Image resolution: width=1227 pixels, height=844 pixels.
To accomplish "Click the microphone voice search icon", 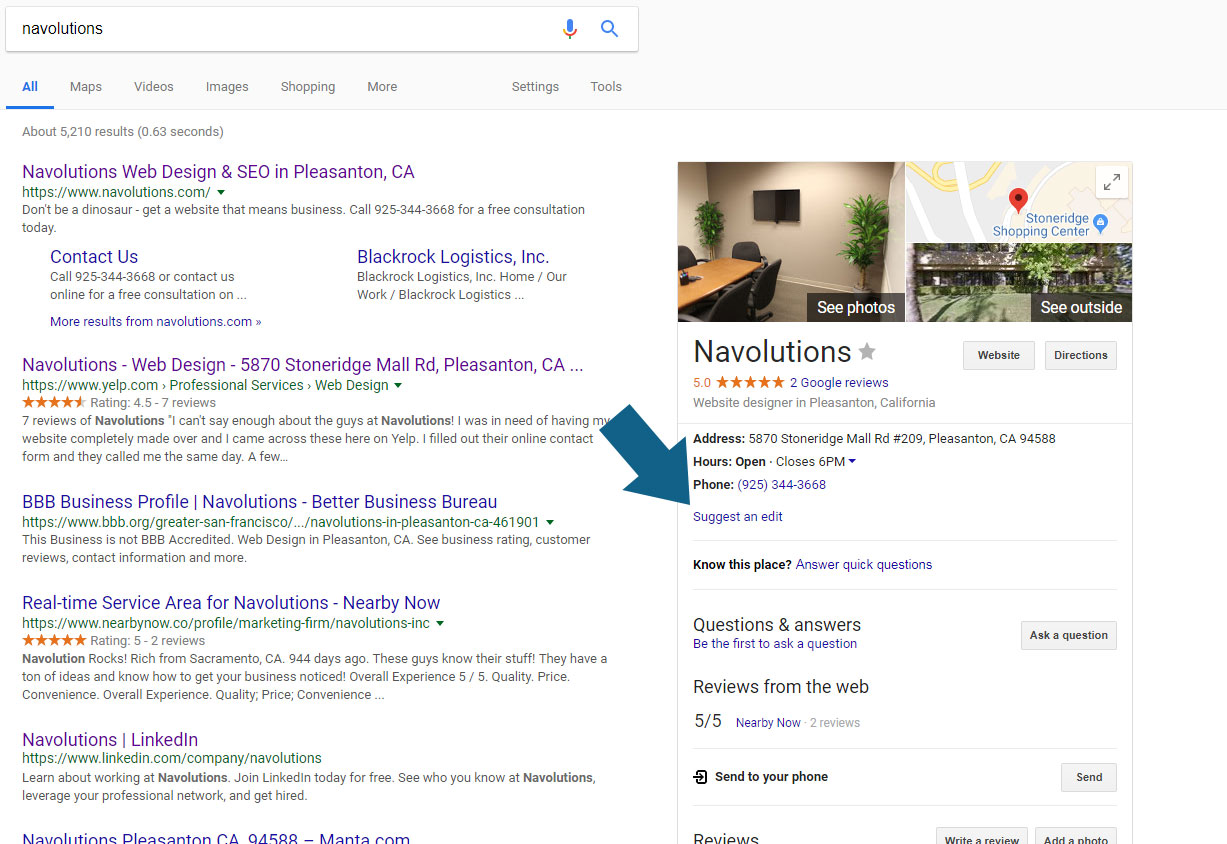I will [x=570, y=28].
